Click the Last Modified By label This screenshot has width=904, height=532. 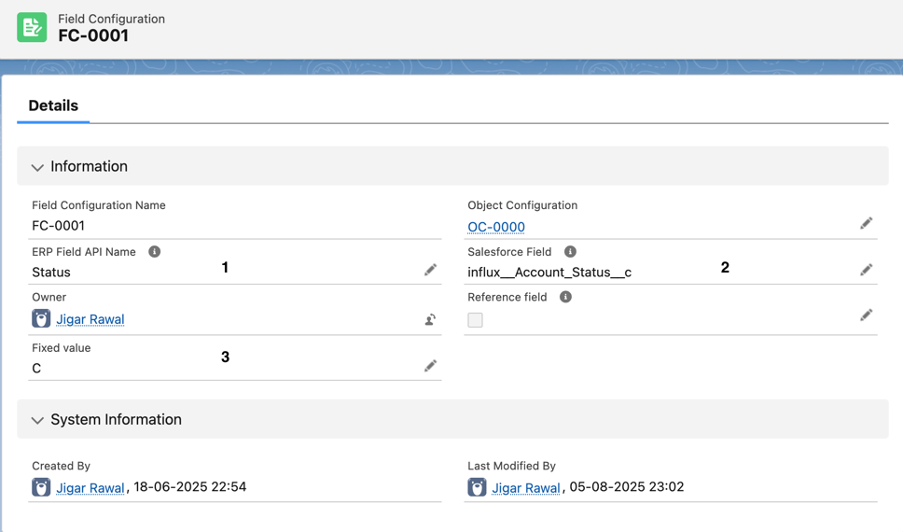click(511, 466)
